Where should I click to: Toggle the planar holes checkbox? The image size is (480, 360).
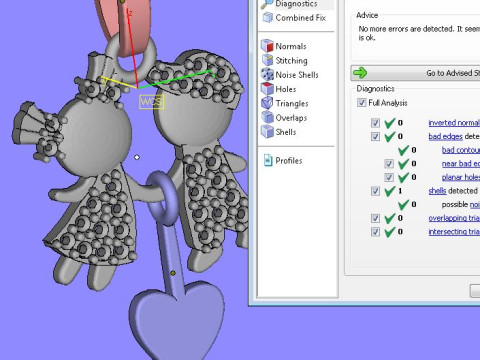(x=389, y=177)
